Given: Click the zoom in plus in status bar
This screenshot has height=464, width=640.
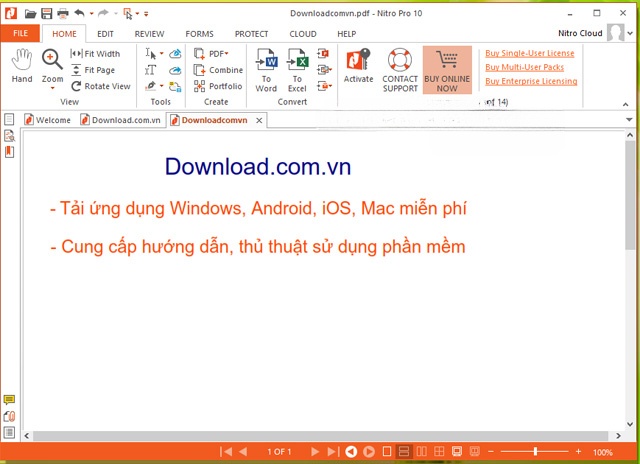Looking at the screenshot, I should [578, 451].
